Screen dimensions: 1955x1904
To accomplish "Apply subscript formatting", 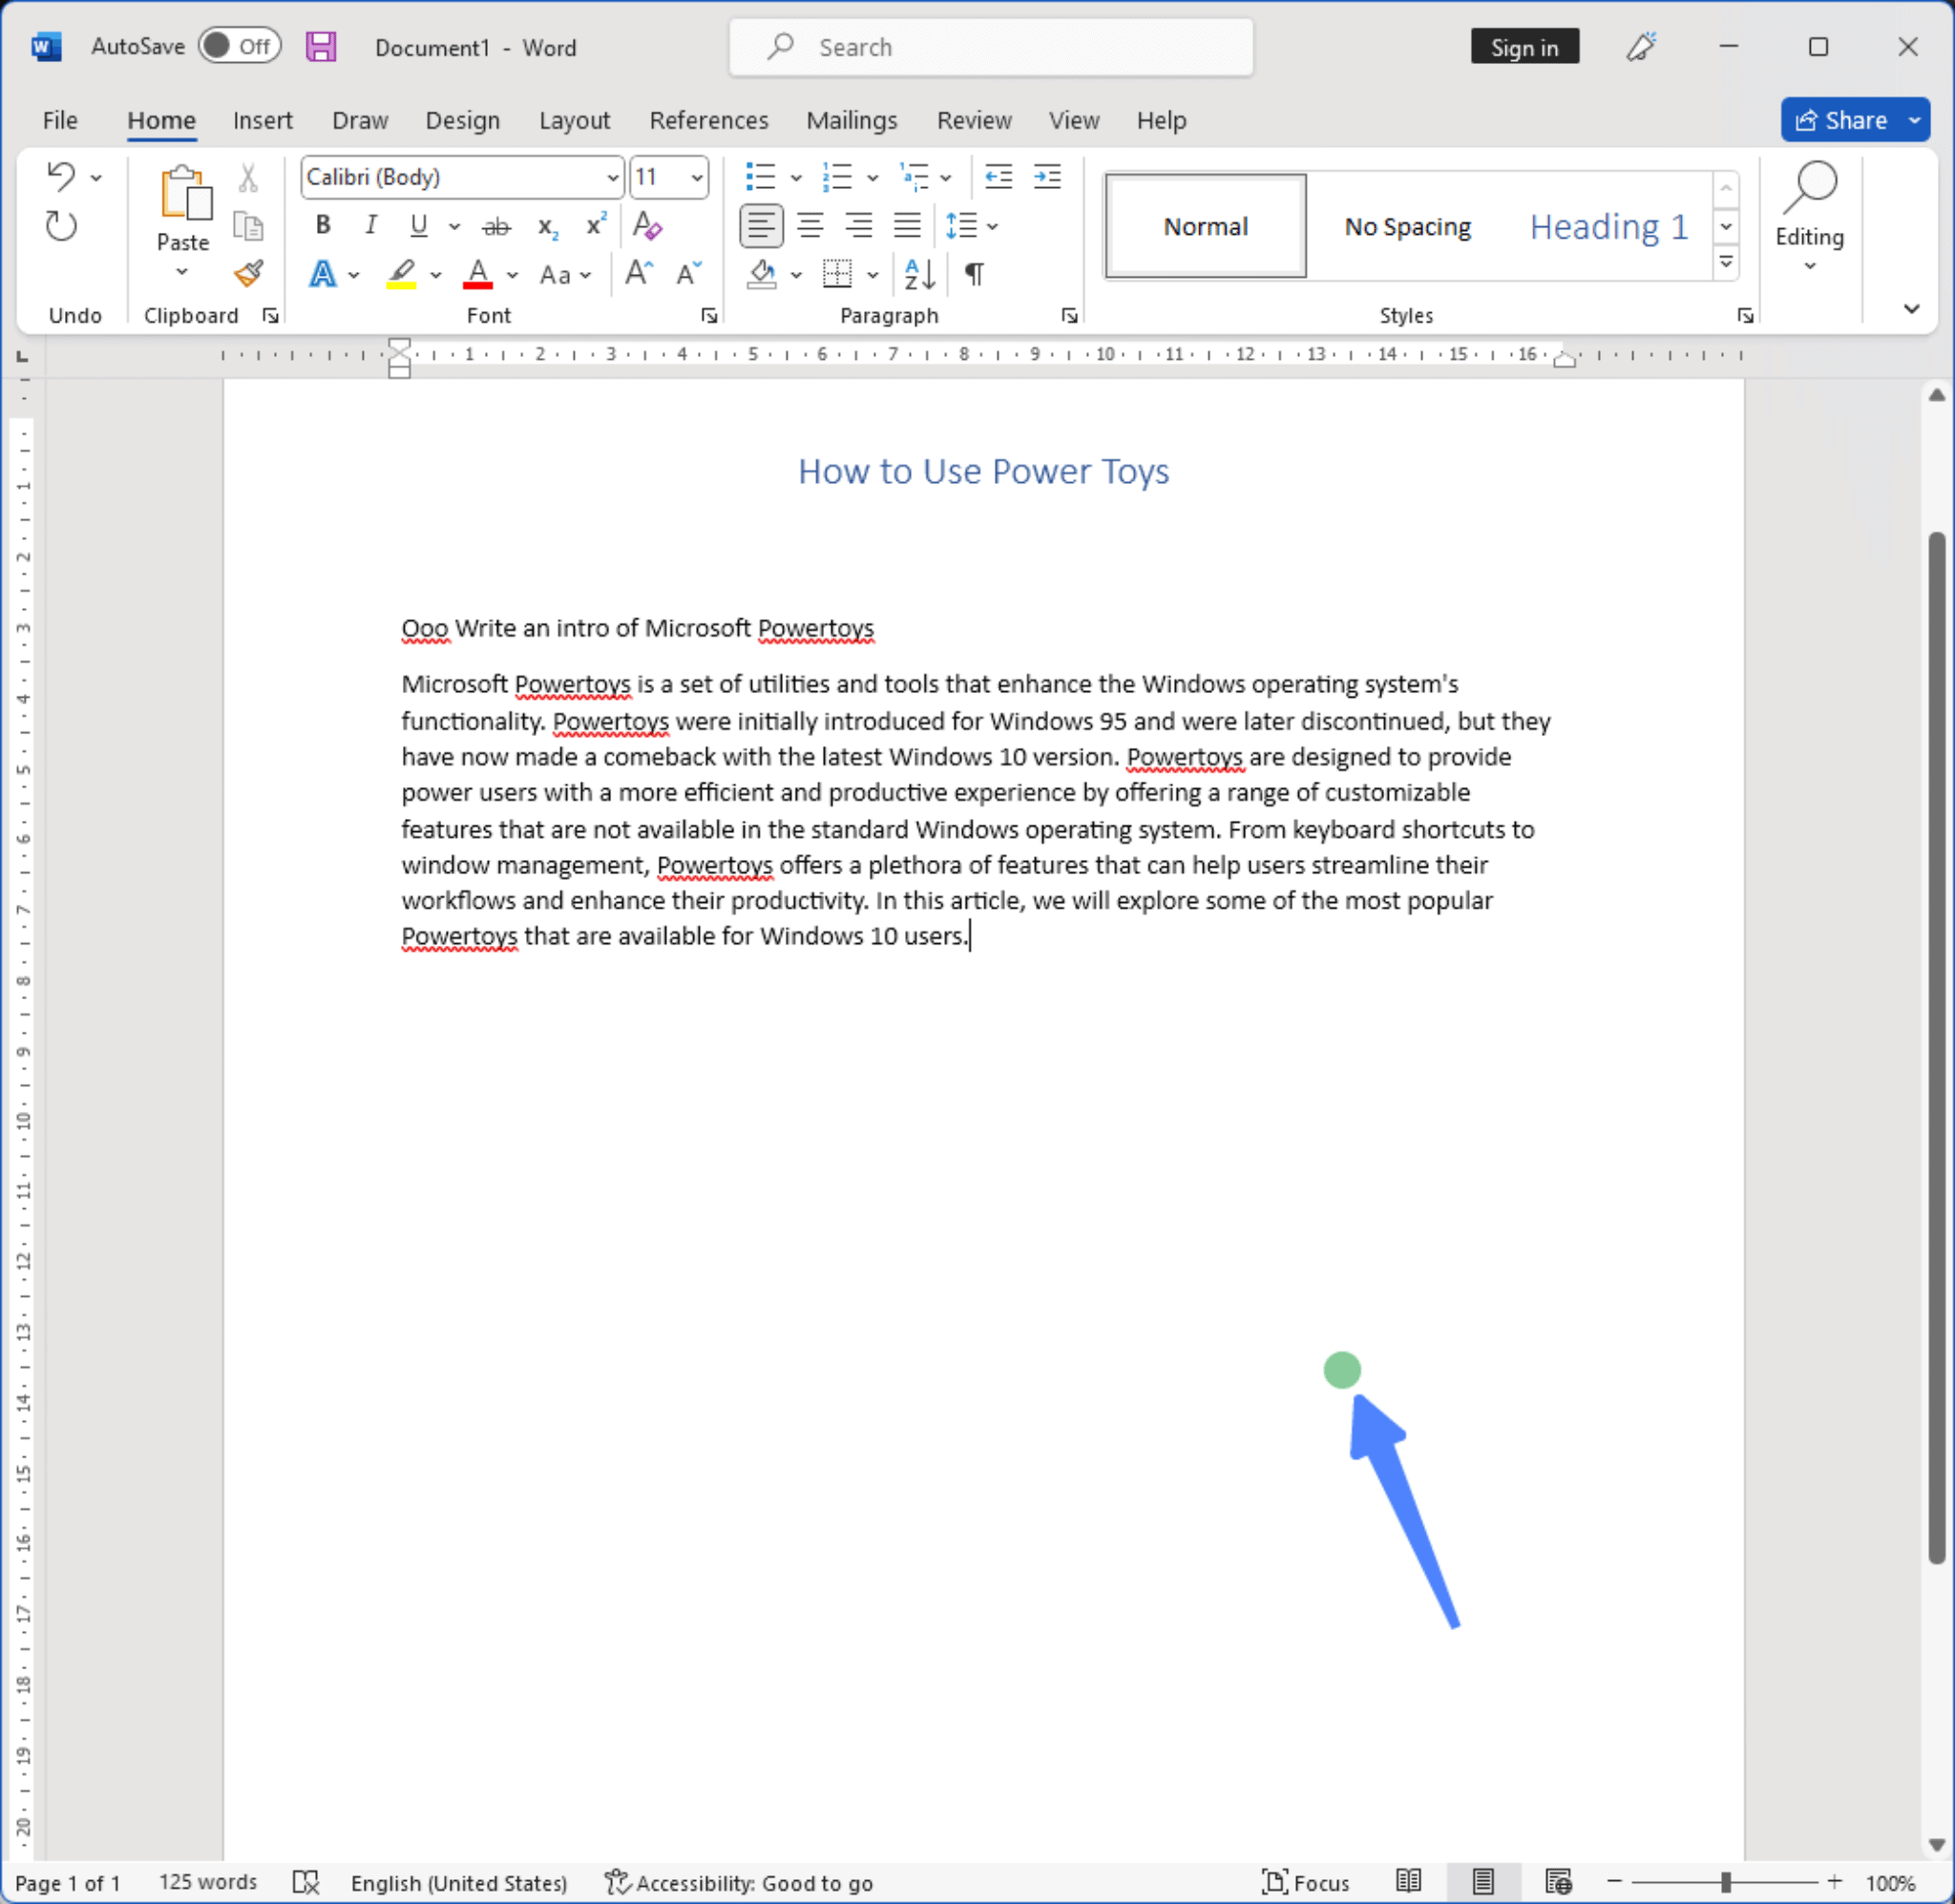I will pos(547,226).
